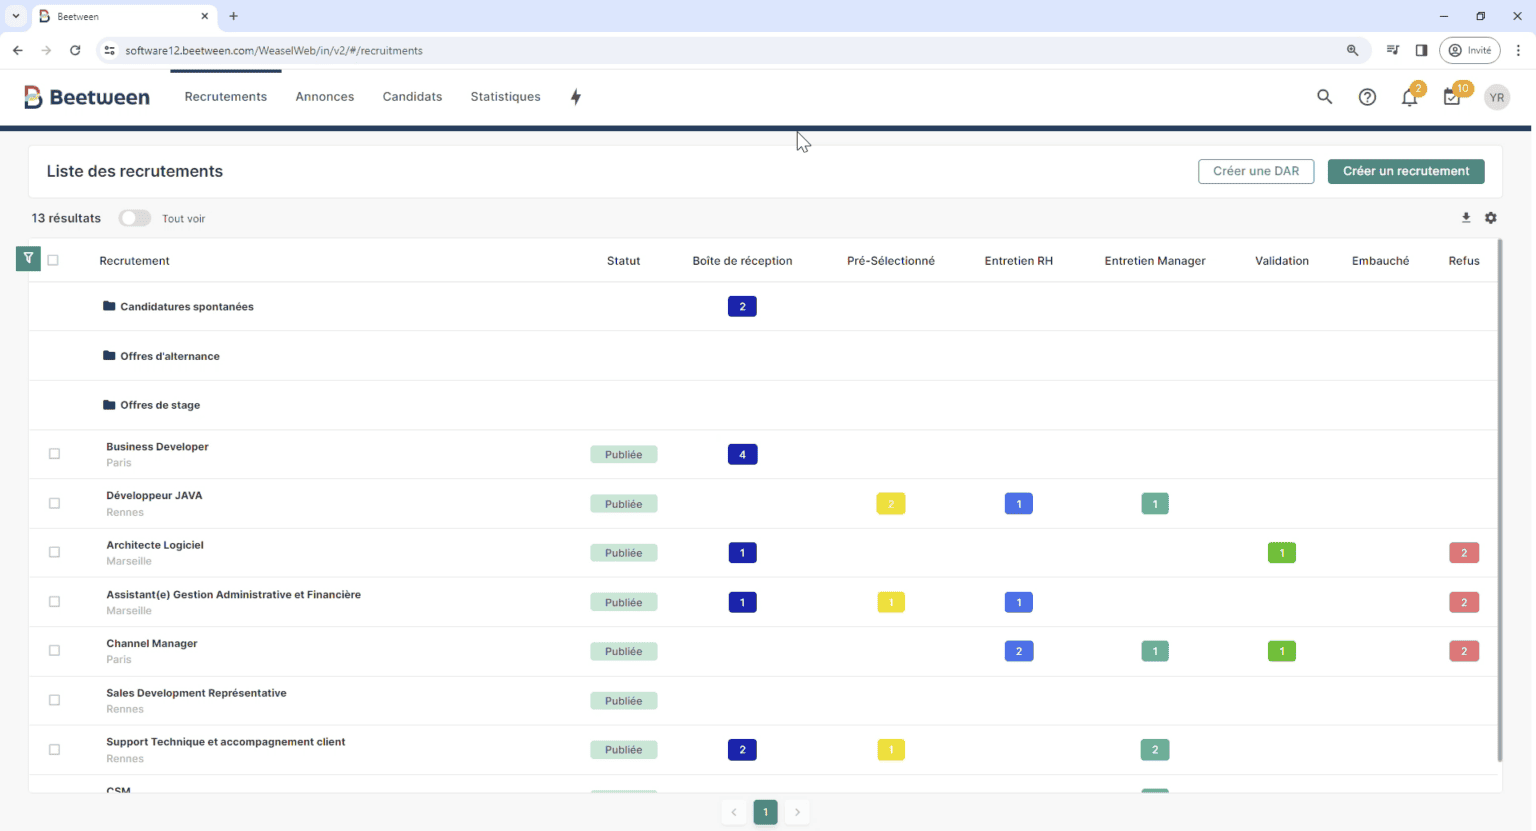Check the Architecte Logiciel row checkbox

[x=55, y=552]
